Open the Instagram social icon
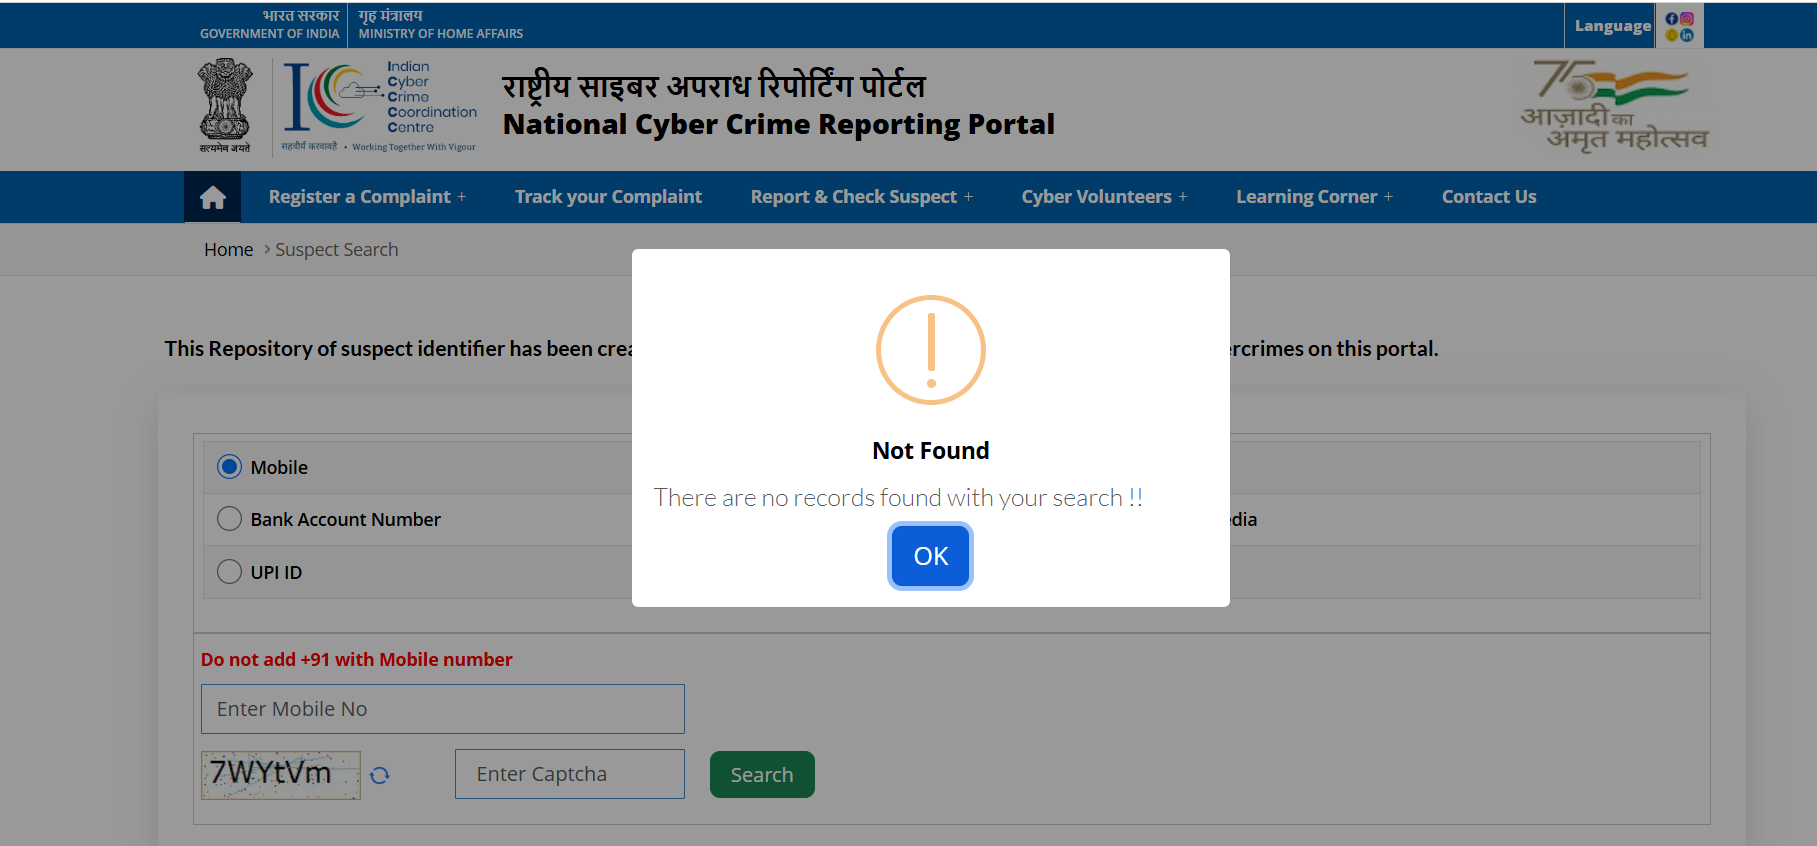The image size is (1817, 846). point(1687,19)
